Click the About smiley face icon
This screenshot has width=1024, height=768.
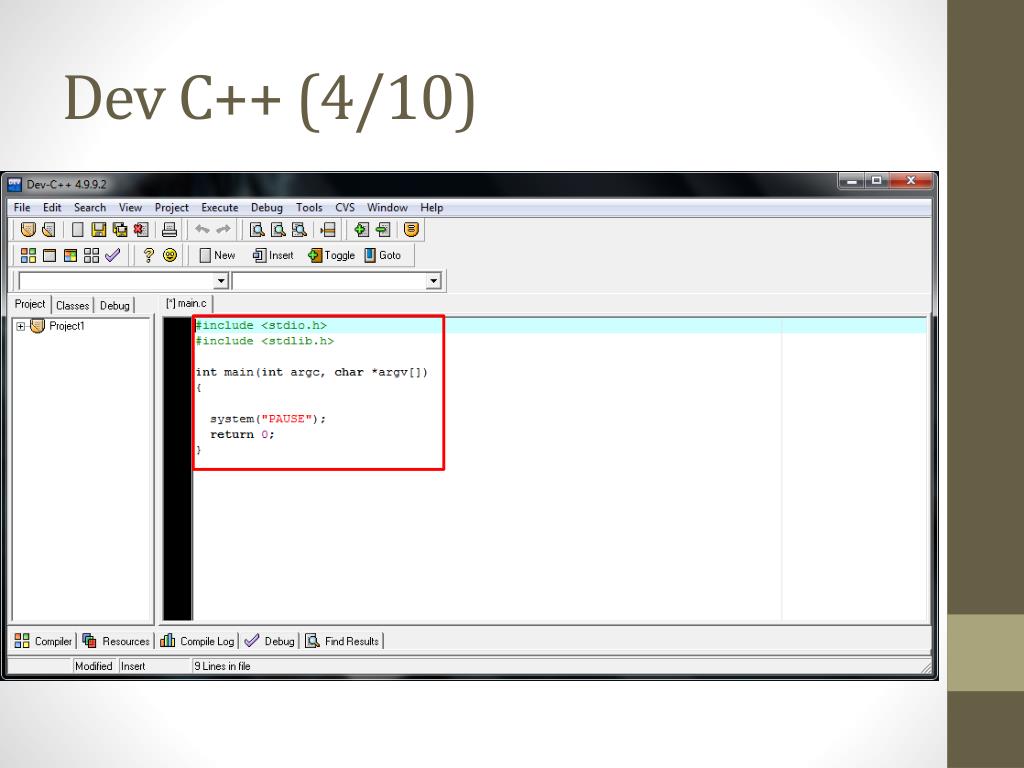pyautogui.click(x=170, y=255)
